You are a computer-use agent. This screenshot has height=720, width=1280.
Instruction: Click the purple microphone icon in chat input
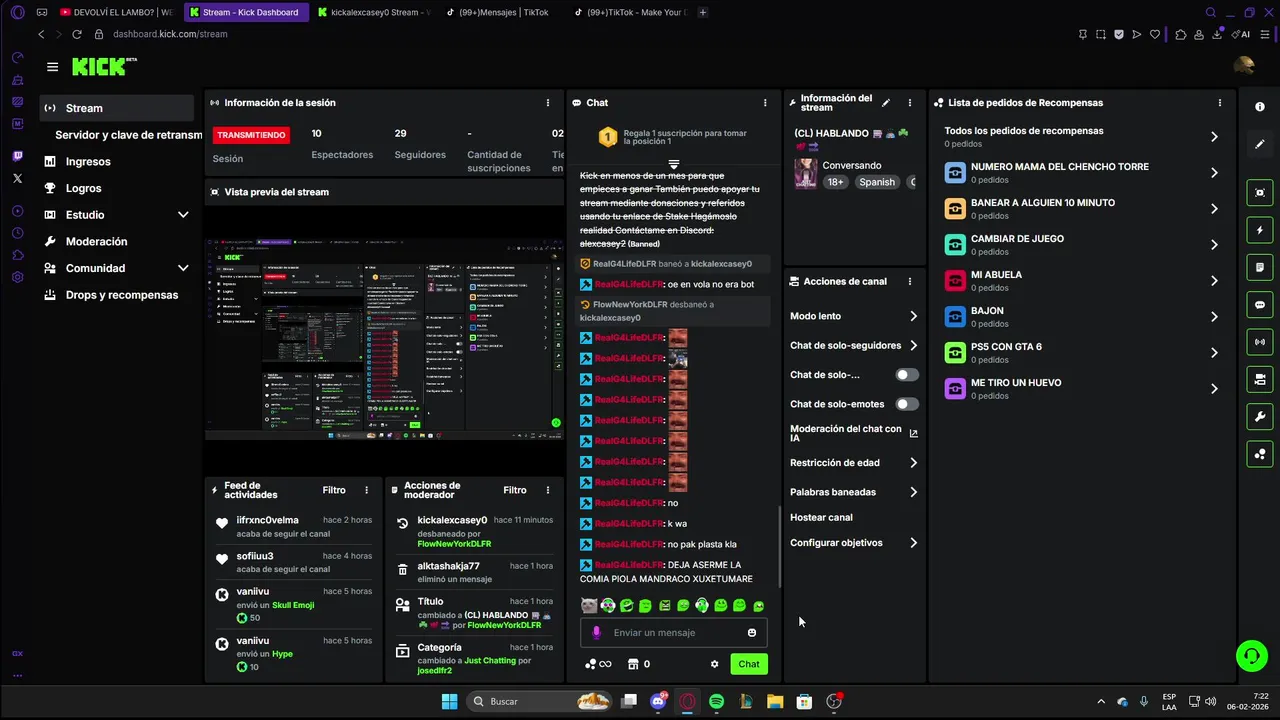click(597, 632)
